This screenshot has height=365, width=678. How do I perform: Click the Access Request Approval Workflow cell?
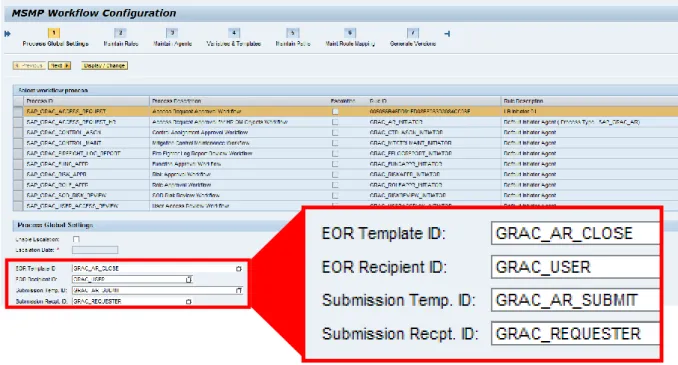pyautogui.click(x=239, y=112)
